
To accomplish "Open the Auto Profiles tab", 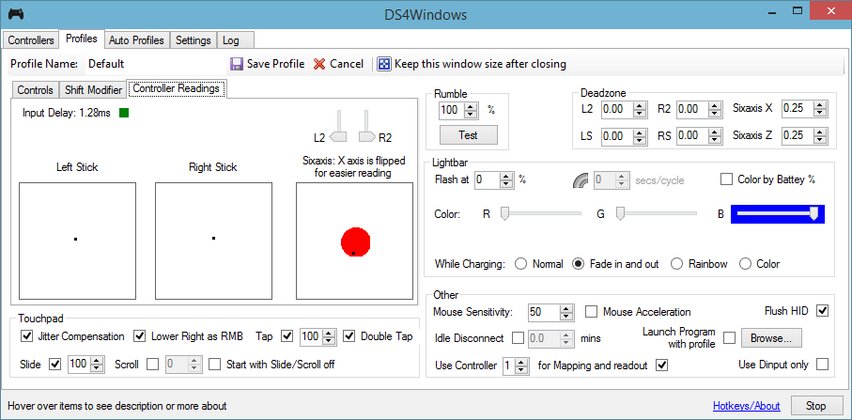I will pyautogui.click(x=136, y=40).
